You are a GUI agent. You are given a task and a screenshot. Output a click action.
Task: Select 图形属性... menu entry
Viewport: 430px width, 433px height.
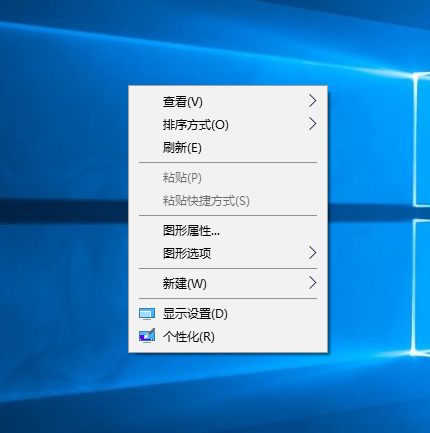click(228, 231)
